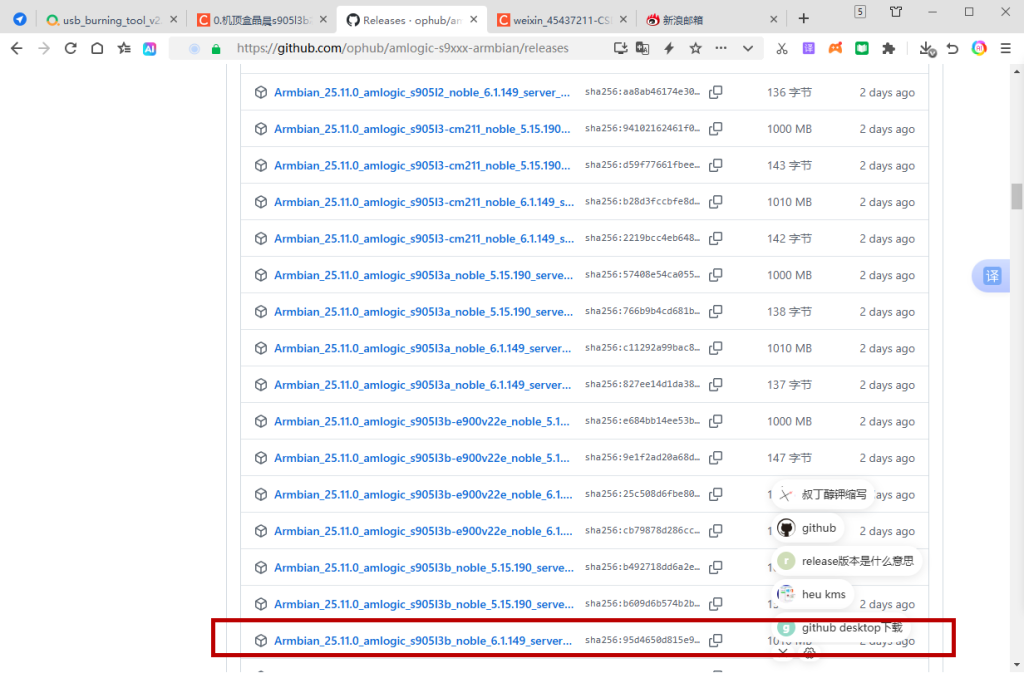Image resolution: width=1024 pixels, height=673 pixels.
Task: Open the browser downloads icon
Action: point(926,48)
